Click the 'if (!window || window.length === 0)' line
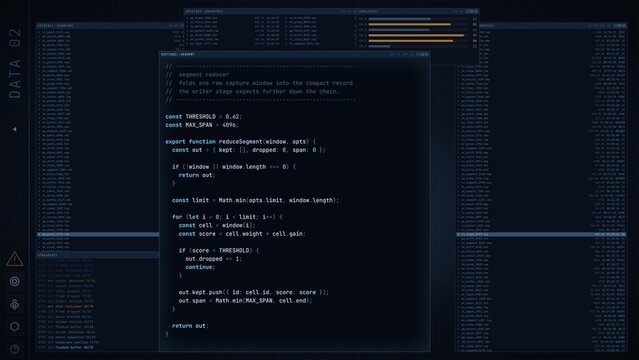Screen dimensions: 639x360 coord(234,167)
